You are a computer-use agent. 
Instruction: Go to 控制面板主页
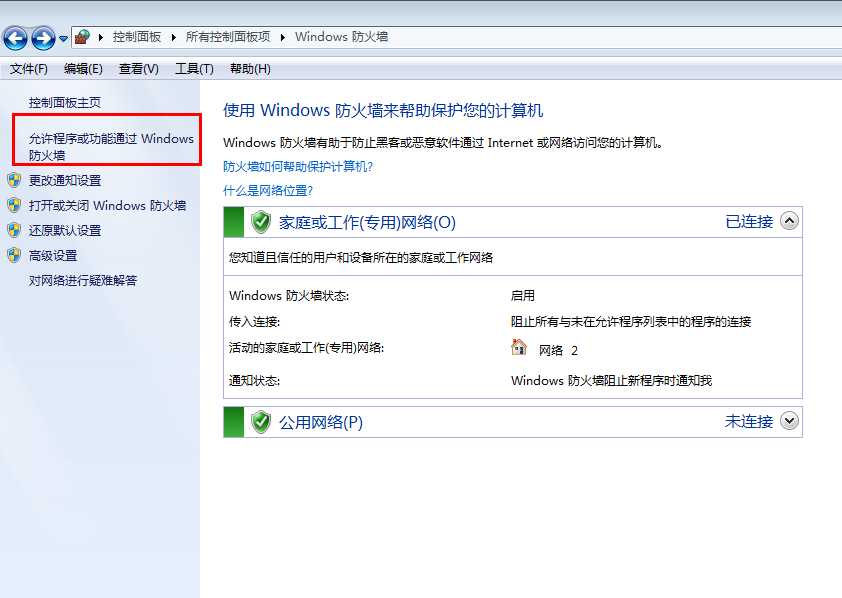[x=64, y=103]
